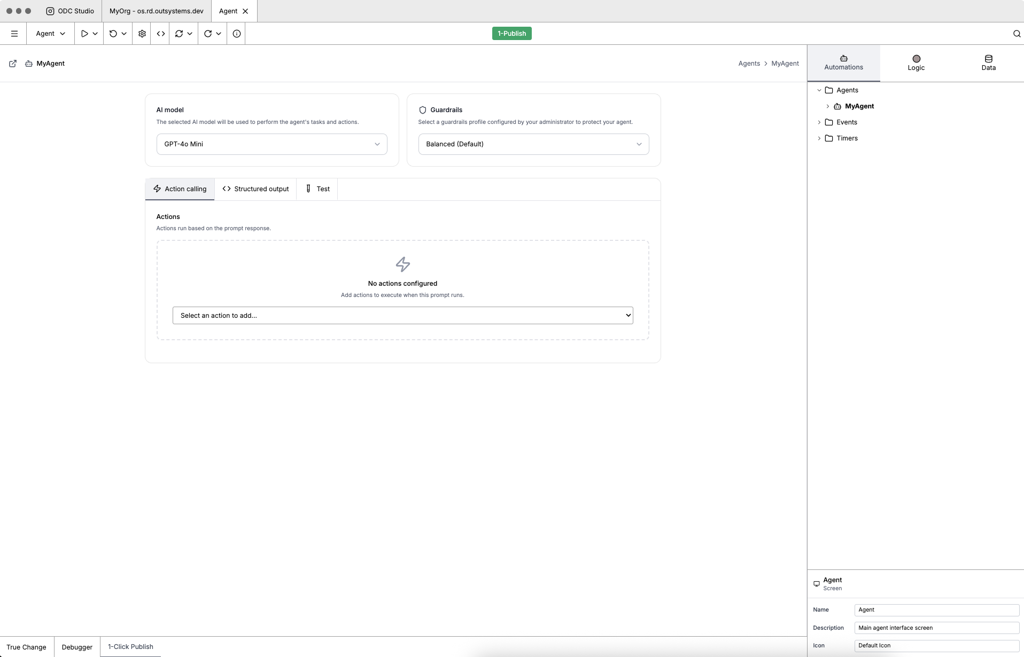Open the GPT-4o Mini AI model dropdown
Screen dimensions: 1024x657
pos(272,144)
